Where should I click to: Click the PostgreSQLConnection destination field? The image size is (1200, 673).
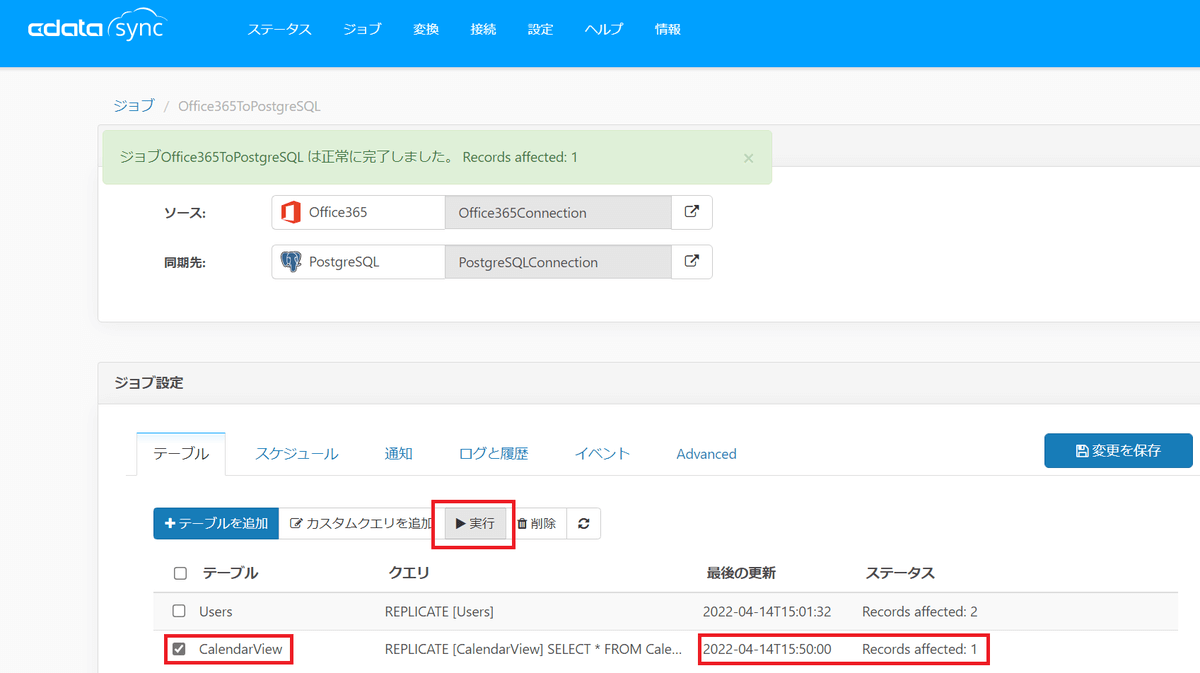coord(558,262)
